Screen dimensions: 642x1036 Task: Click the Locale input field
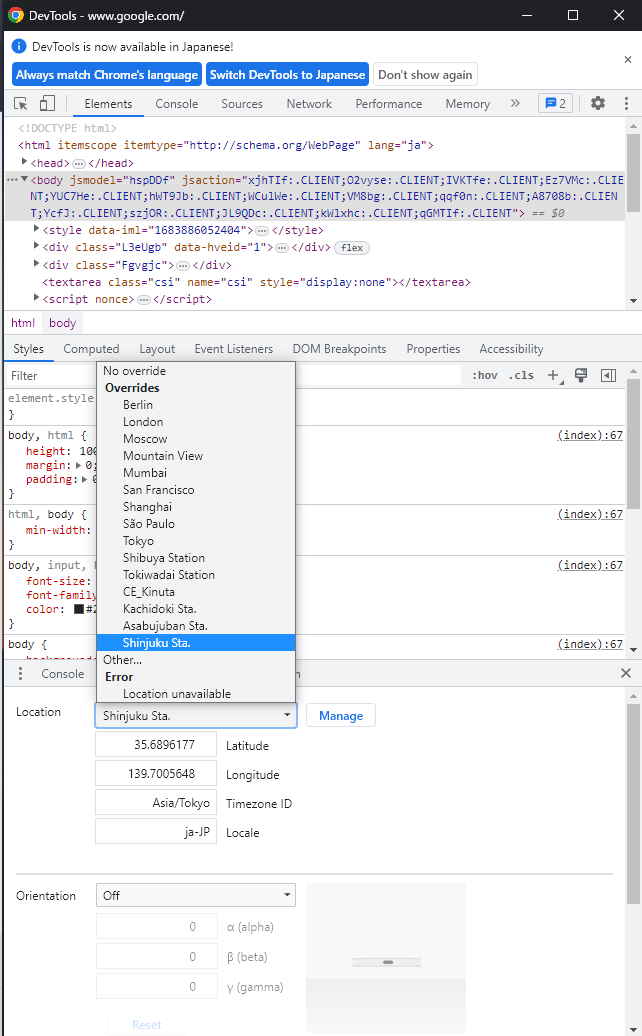[156, 832]
